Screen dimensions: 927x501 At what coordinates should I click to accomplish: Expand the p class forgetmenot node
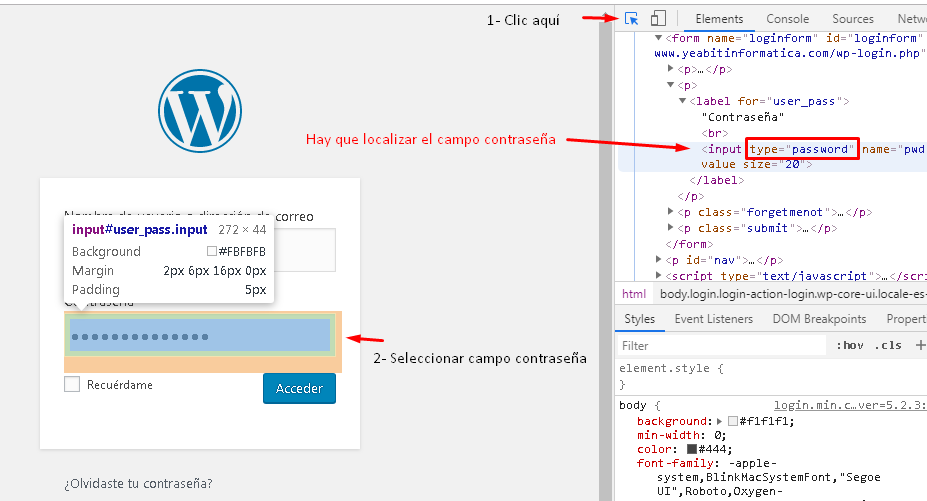click(x=670, y=211)
